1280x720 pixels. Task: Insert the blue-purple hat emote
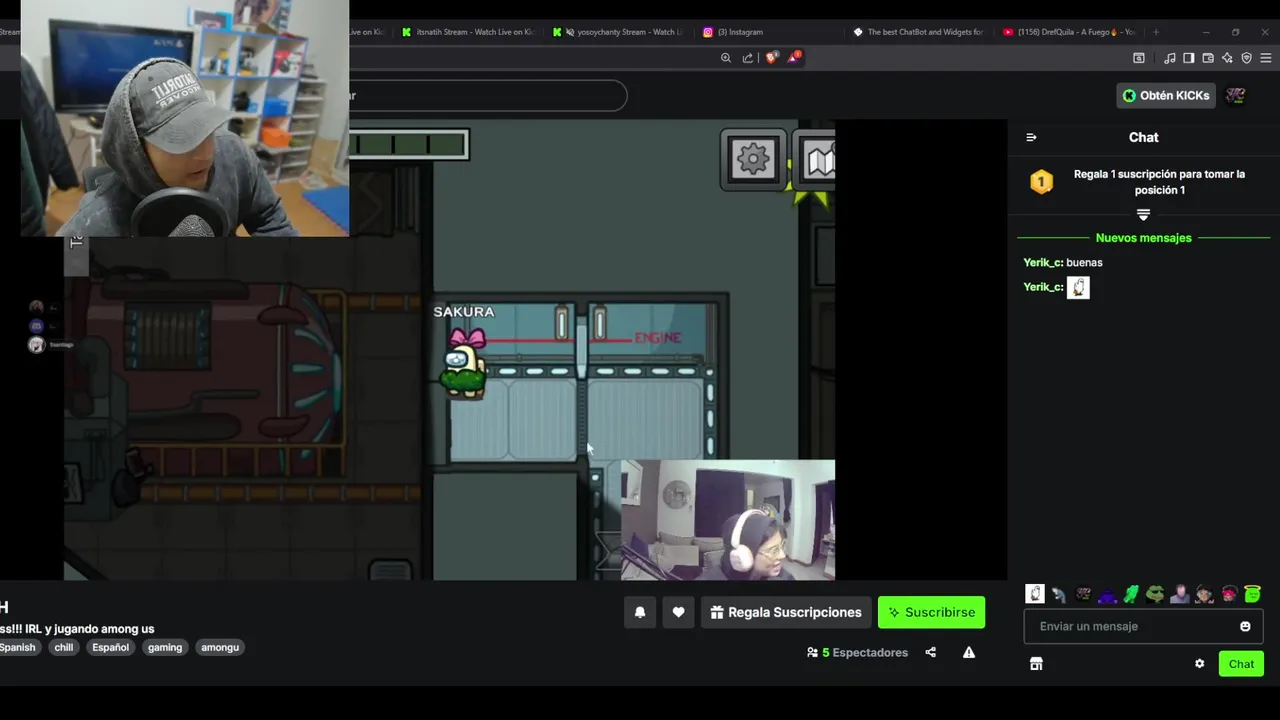pos(1107,594)
